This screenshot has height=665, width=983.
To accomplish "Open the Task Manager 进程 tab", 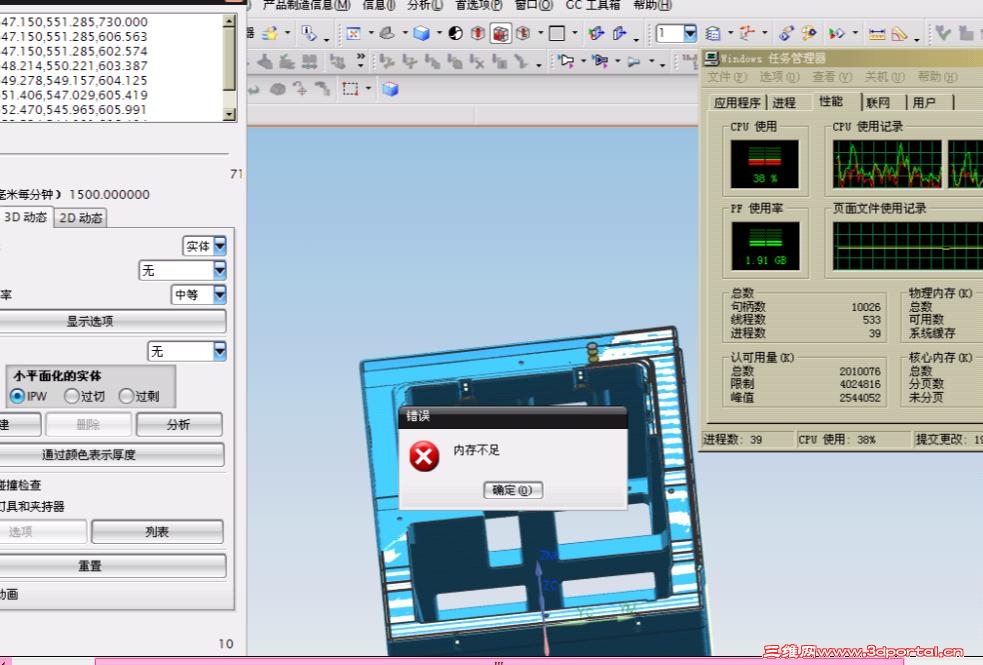I will (x=784, y=103).
